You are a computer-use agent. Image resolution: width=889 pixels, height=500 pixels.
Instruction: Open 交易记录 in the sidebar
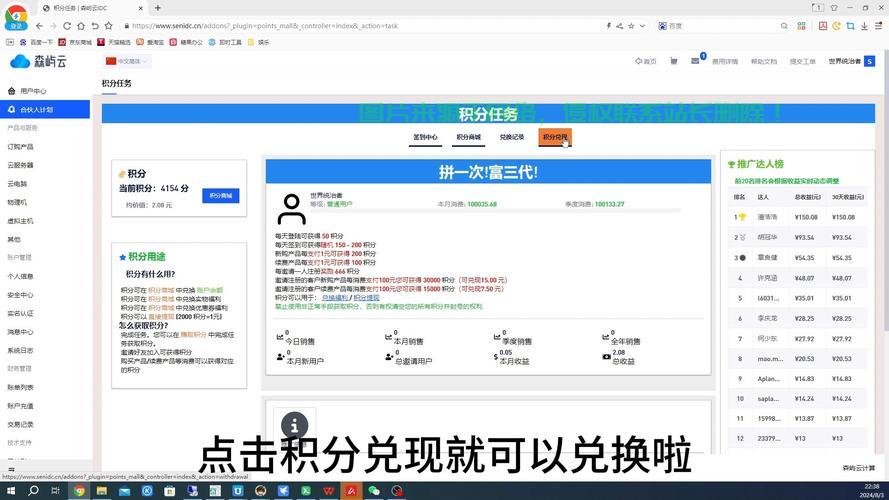(x=20, y=424)
